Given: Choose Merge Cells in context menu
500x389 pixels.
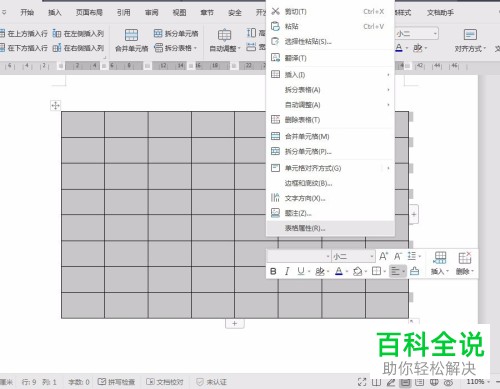Looking at the screenshot, I should coord(330,136).
